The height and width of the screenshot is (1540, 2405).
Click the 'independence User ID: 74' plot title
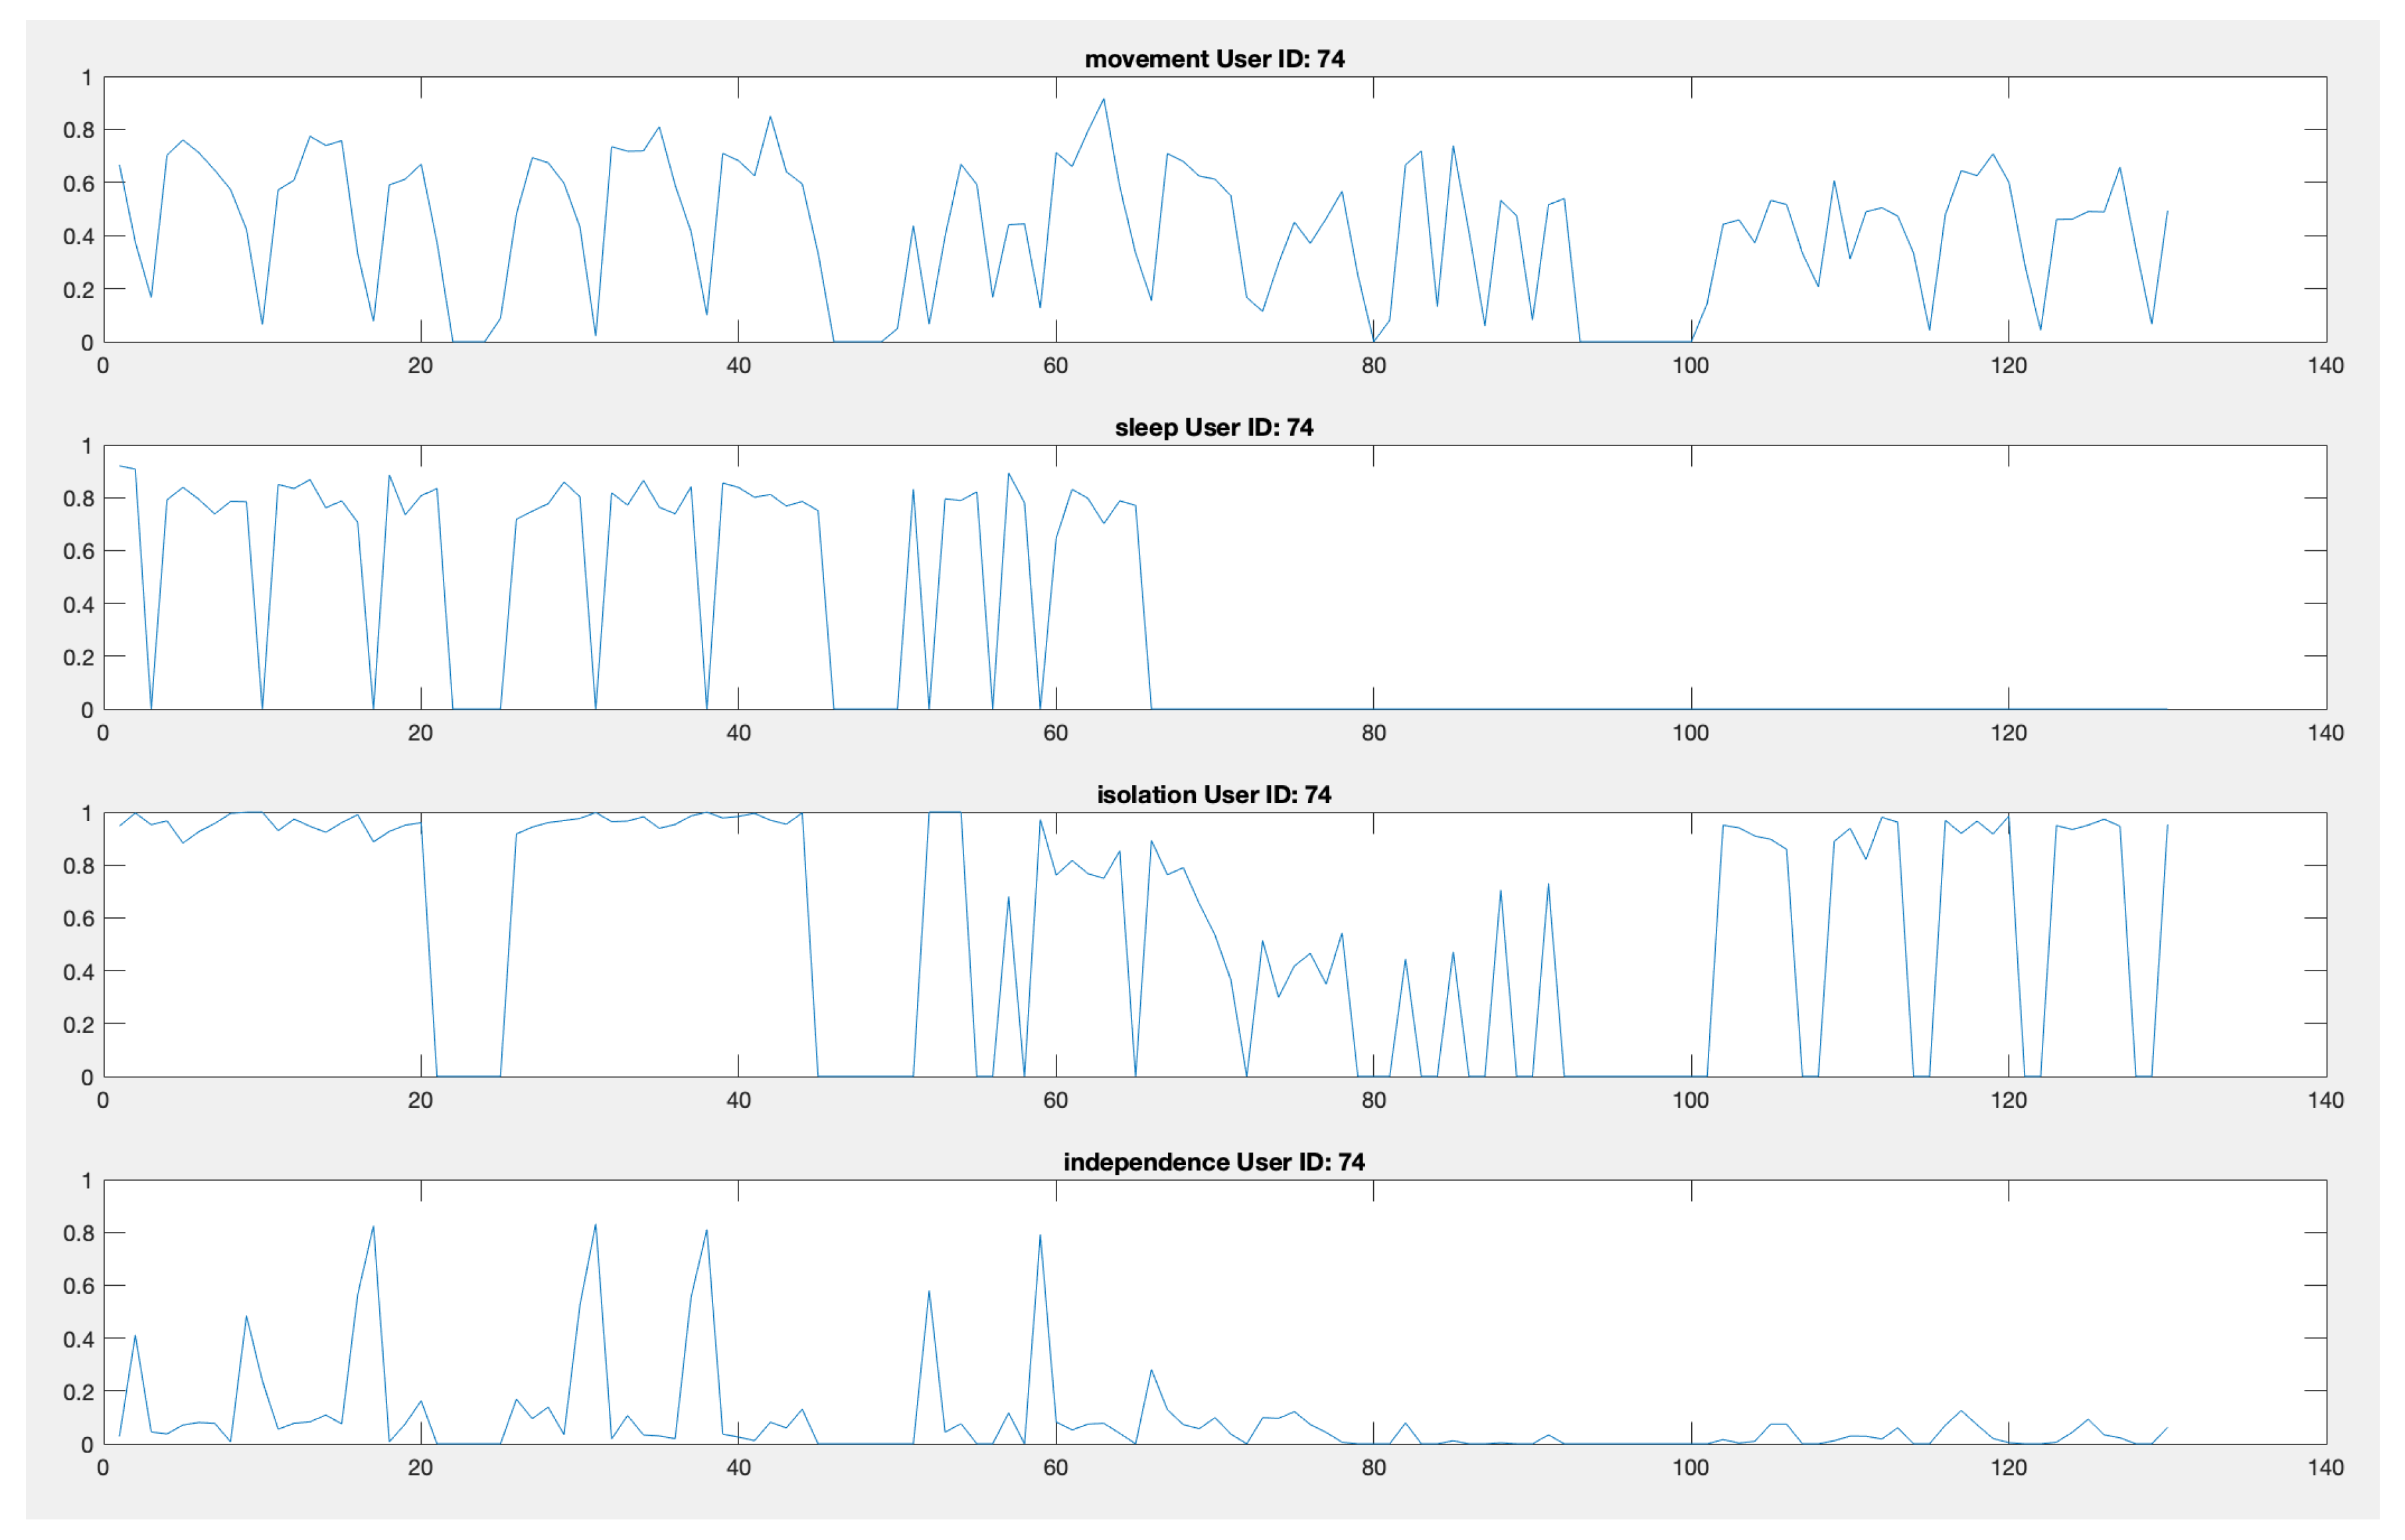pyautogui.click(x=1214, y=1161)
